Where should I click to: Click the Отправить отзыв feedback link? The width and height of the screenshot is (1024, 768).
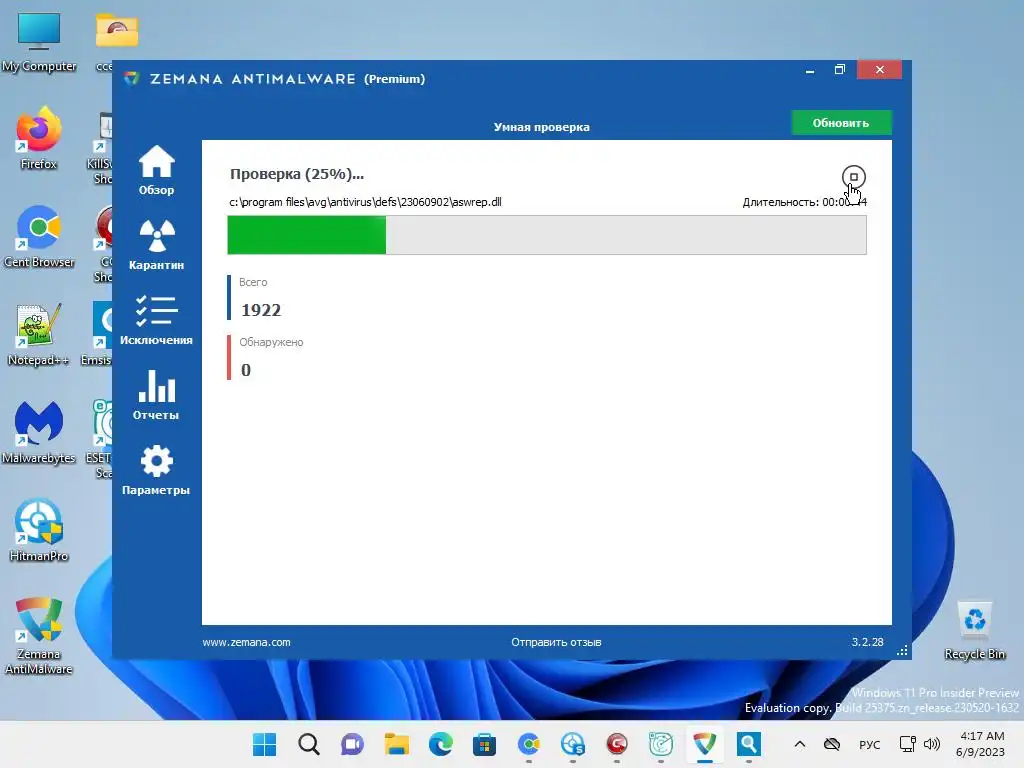556,642
